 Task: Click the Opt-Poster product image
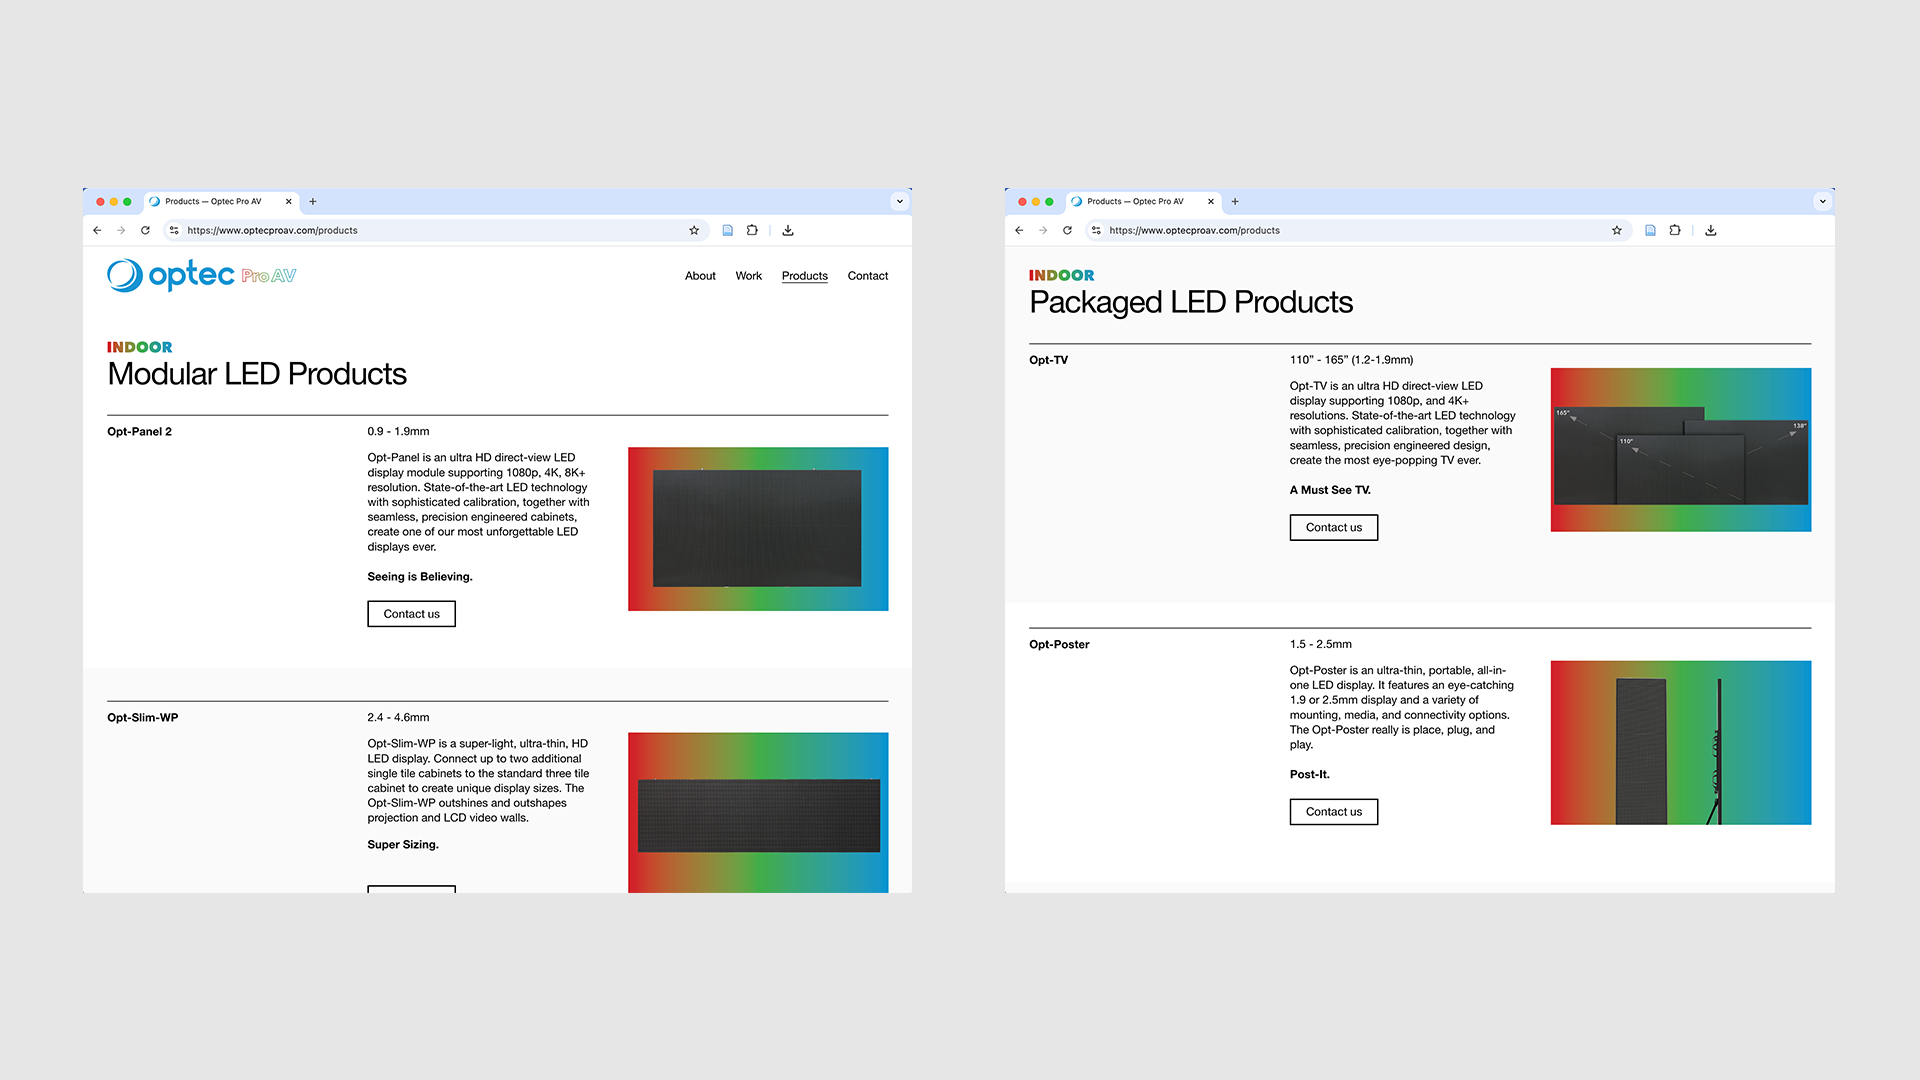(1681, 743)
